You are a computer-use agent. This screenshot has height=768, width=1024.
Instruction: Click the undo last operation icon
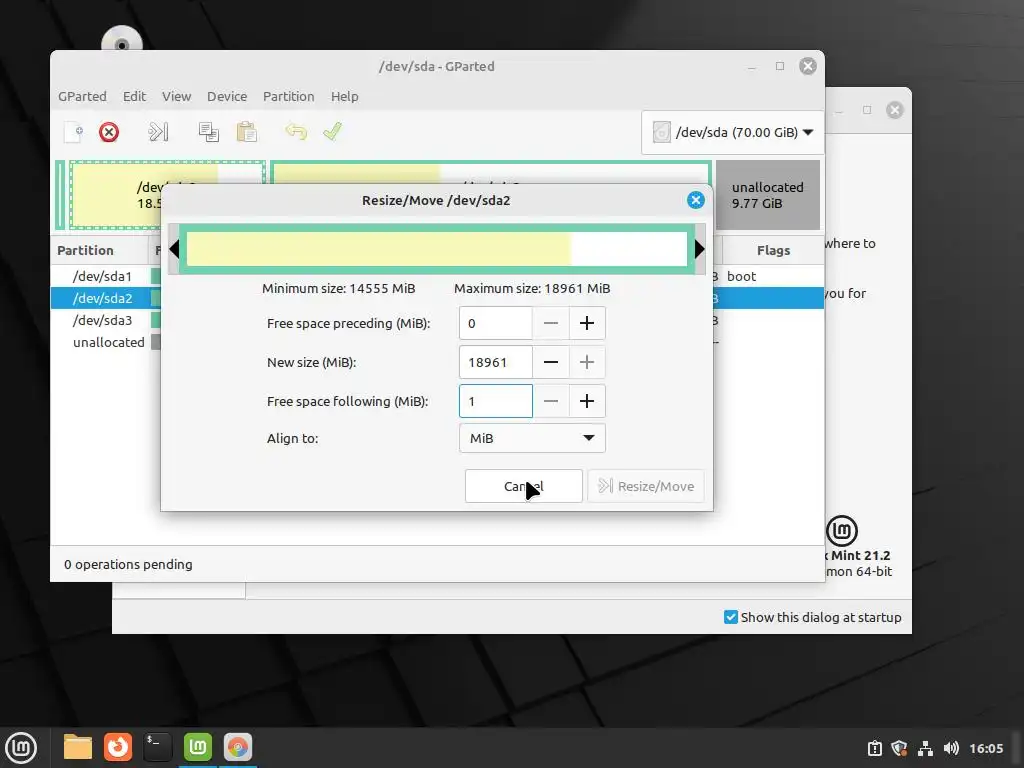click(296, 132)
